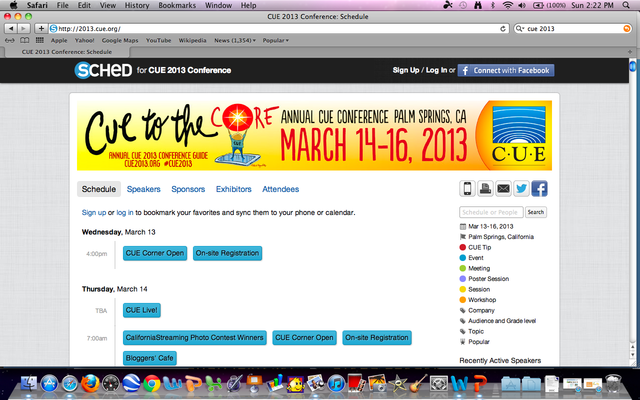Select the Schedule tab
Viewport: 640px width, 400px height.
point(99,189)
